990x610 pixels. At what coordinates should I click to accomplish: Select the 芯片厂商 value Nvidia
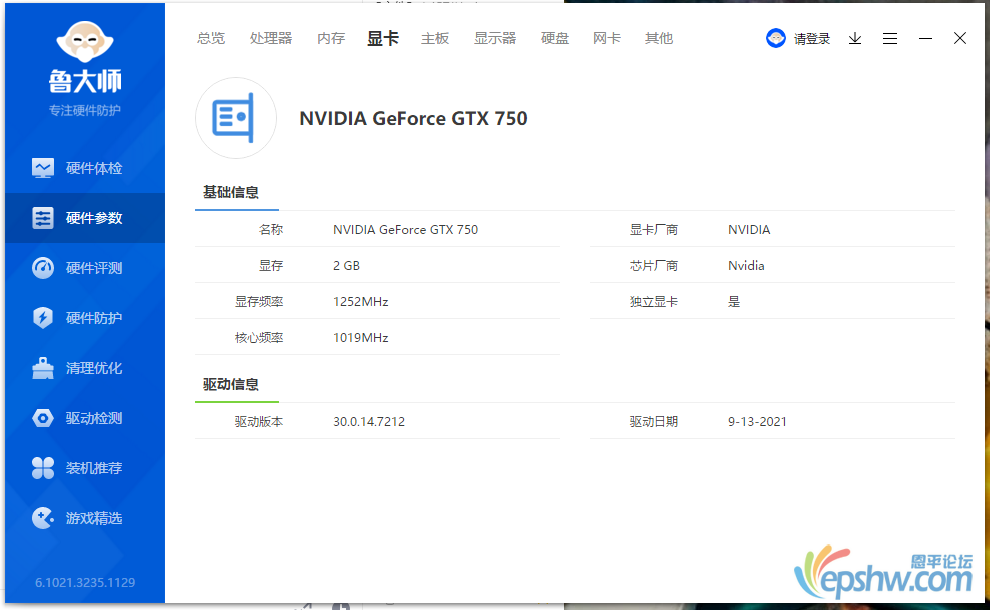tap(746, 266)
